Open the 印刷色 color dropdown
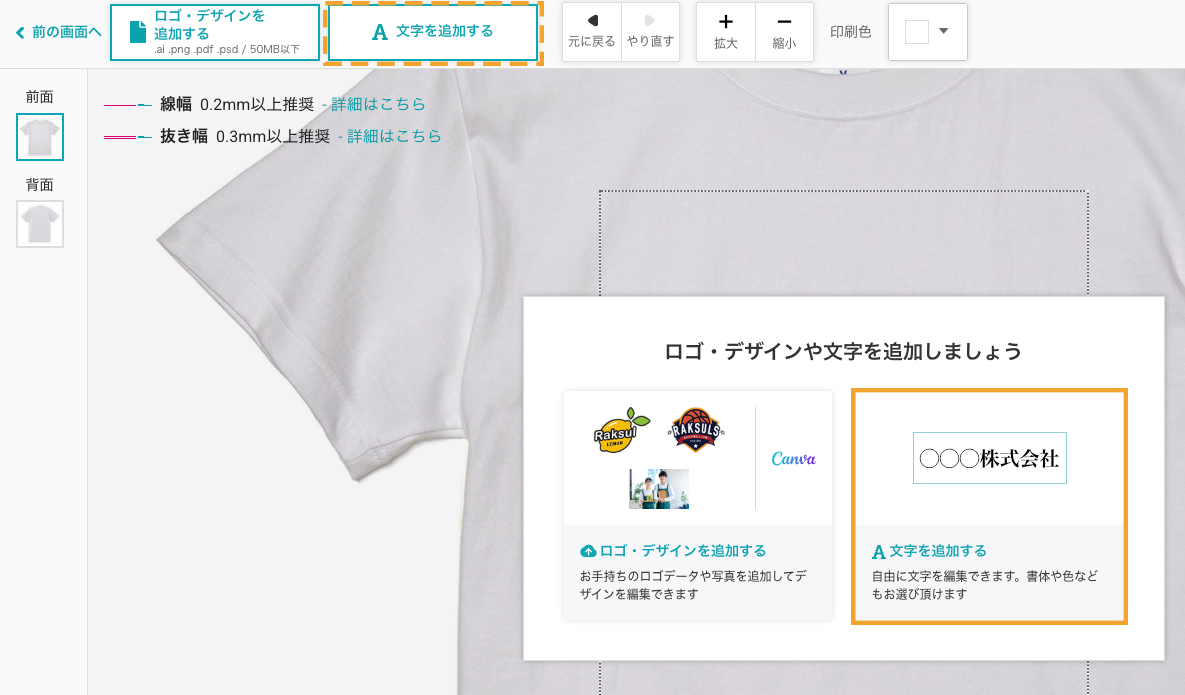 click(927, 32)
